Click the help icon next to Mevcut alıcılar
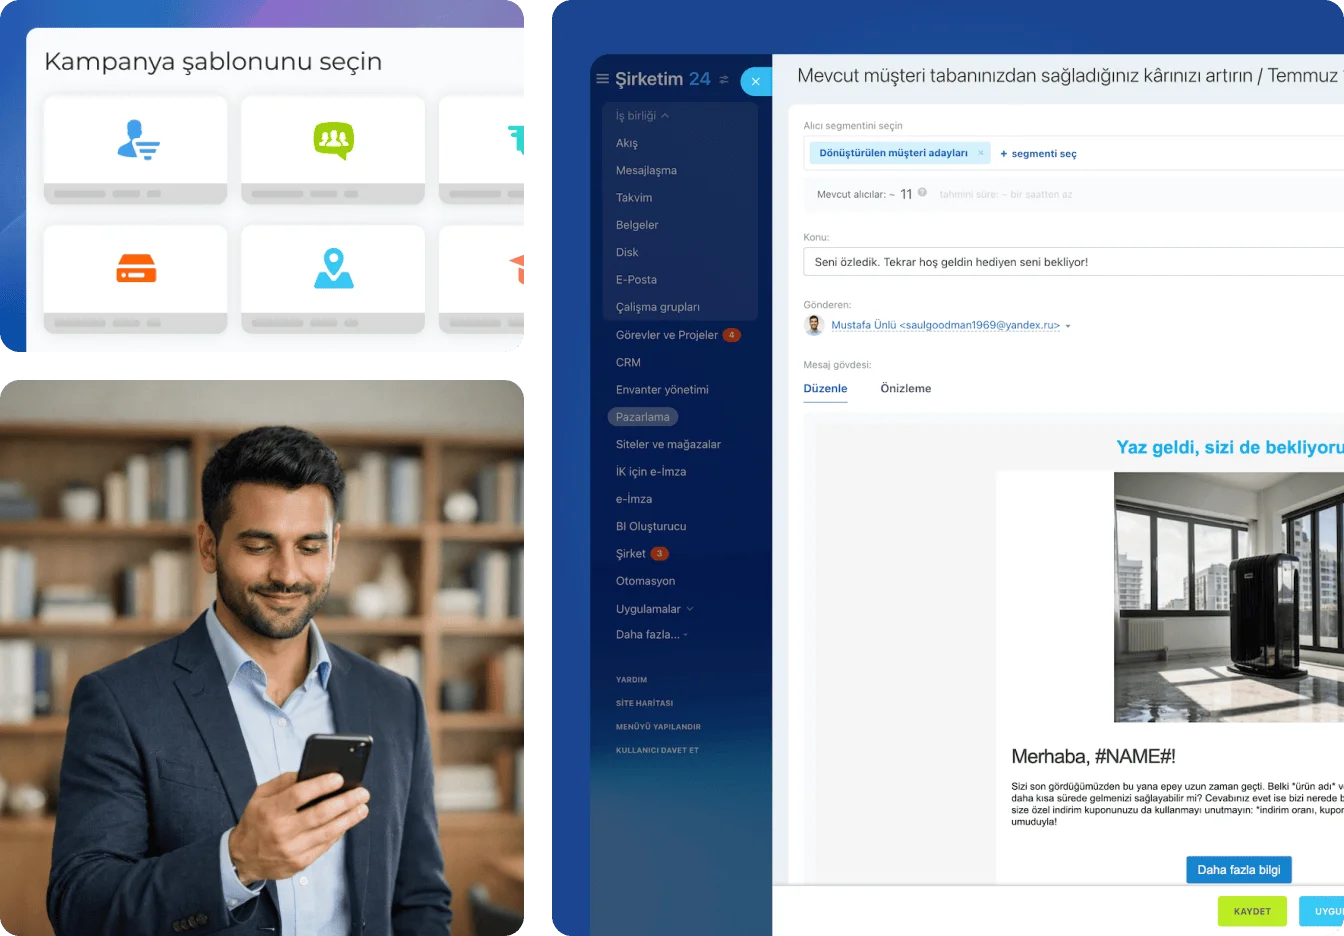The height and width of the screenshot is (936, 1344). pos(922,193)
